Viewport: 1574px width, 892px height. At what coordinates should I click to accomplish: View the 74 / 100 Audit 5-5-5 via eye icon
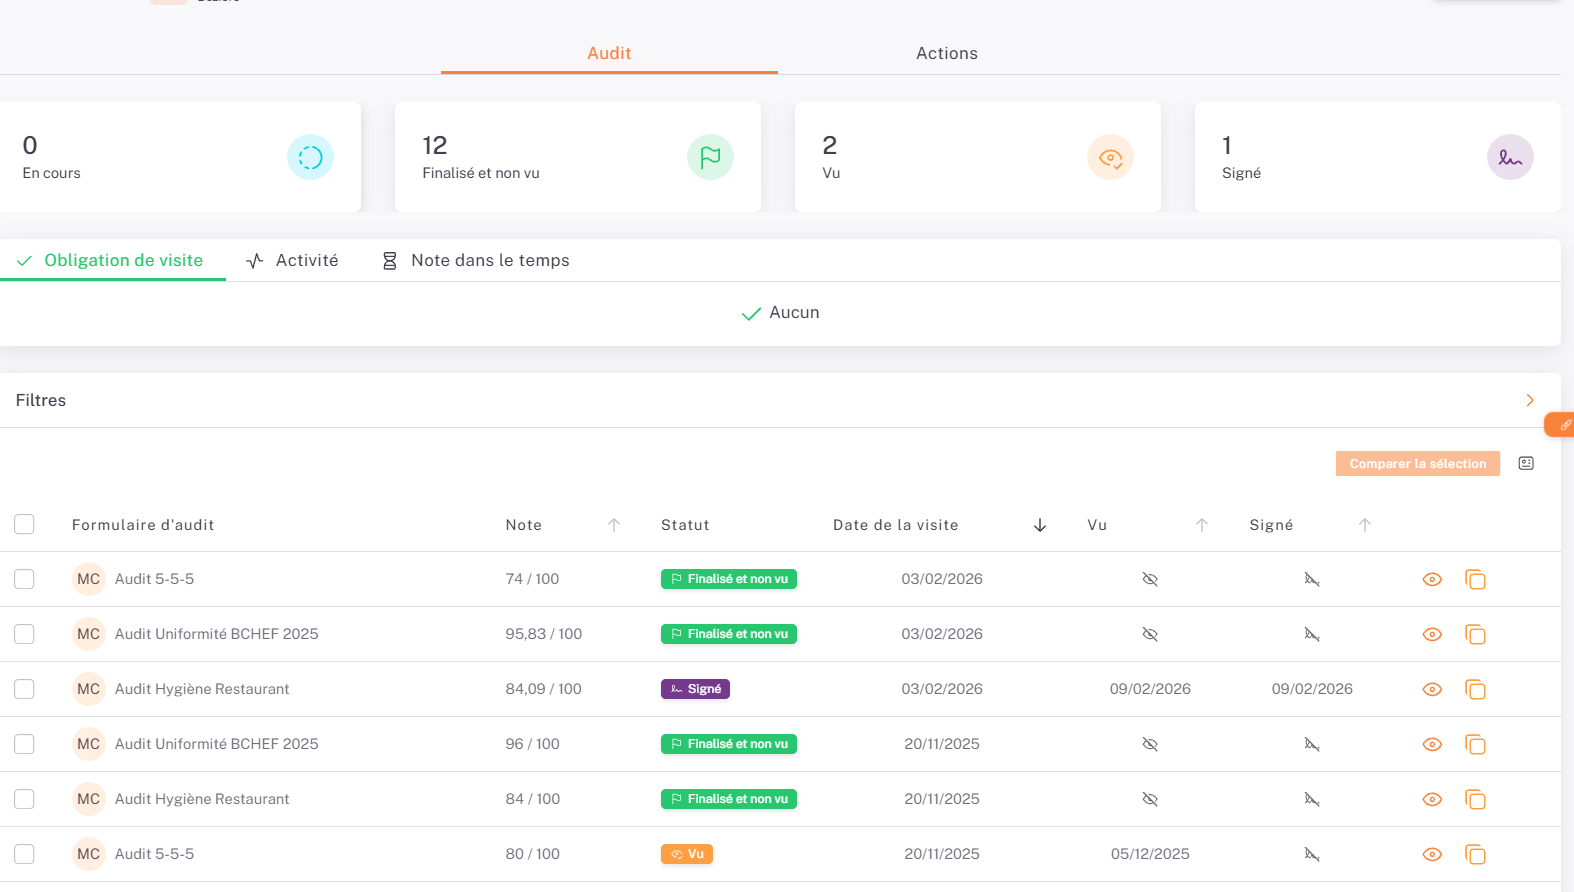pos(1432,580)
